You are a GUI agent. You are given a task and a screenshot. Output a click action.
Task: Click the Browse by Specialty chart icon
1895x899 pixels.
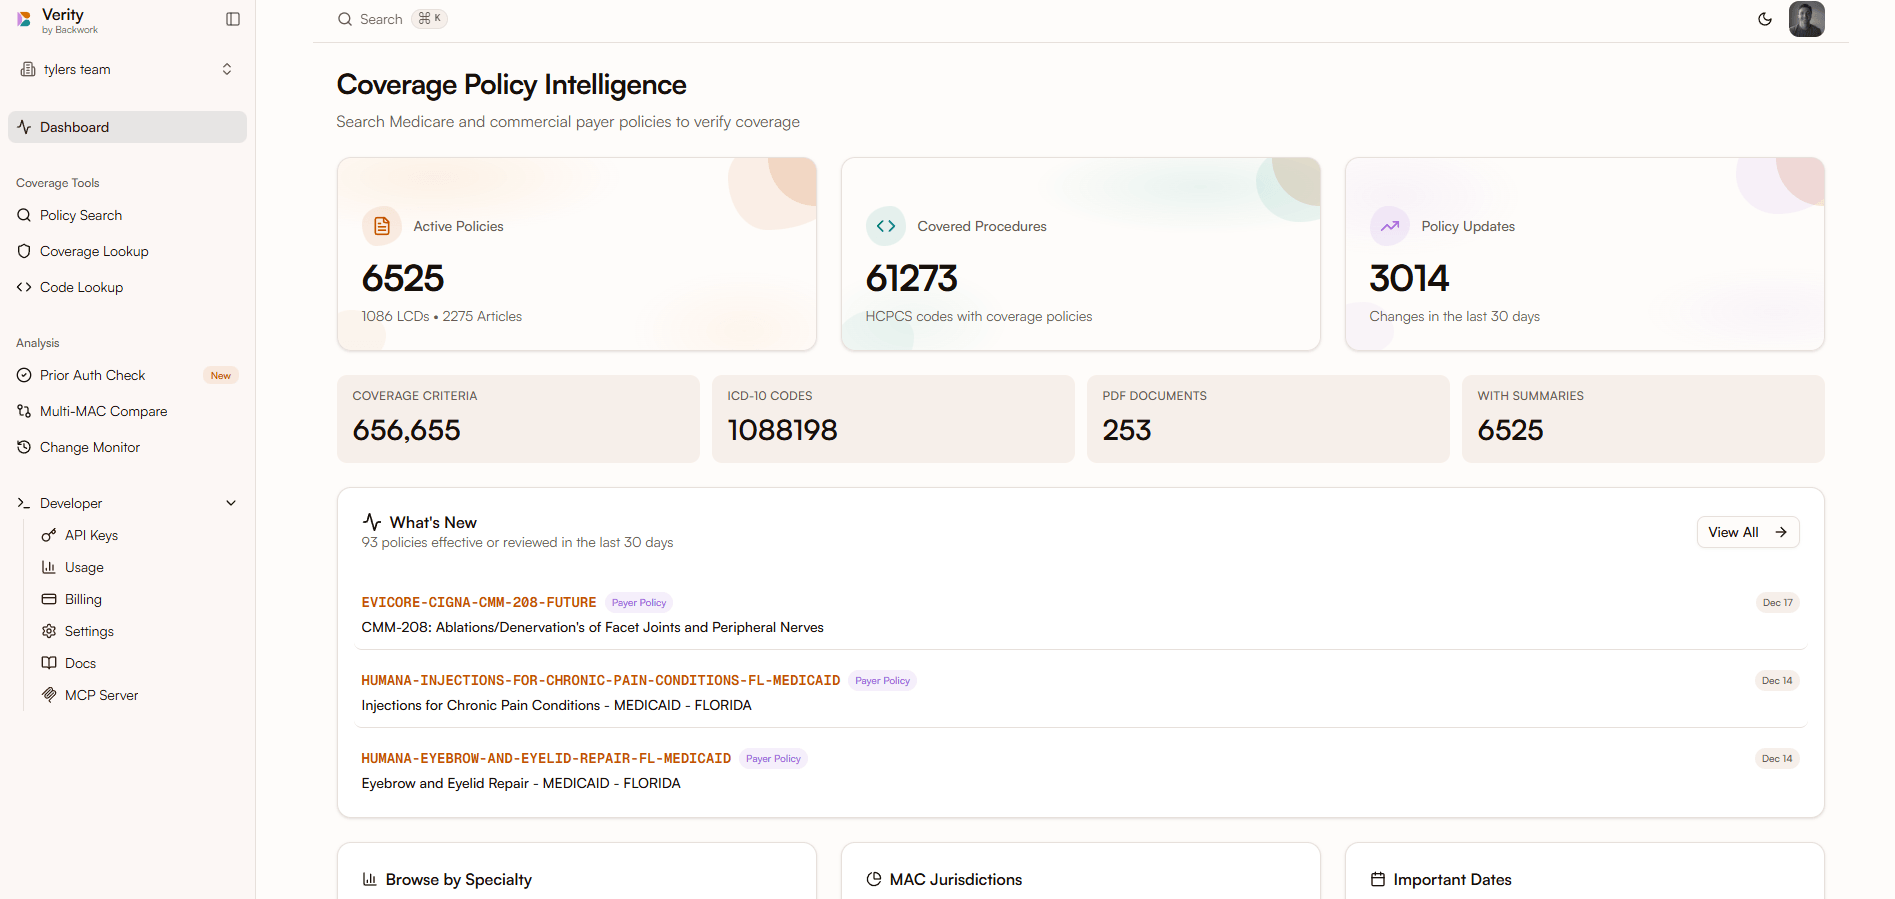(370, 879)
